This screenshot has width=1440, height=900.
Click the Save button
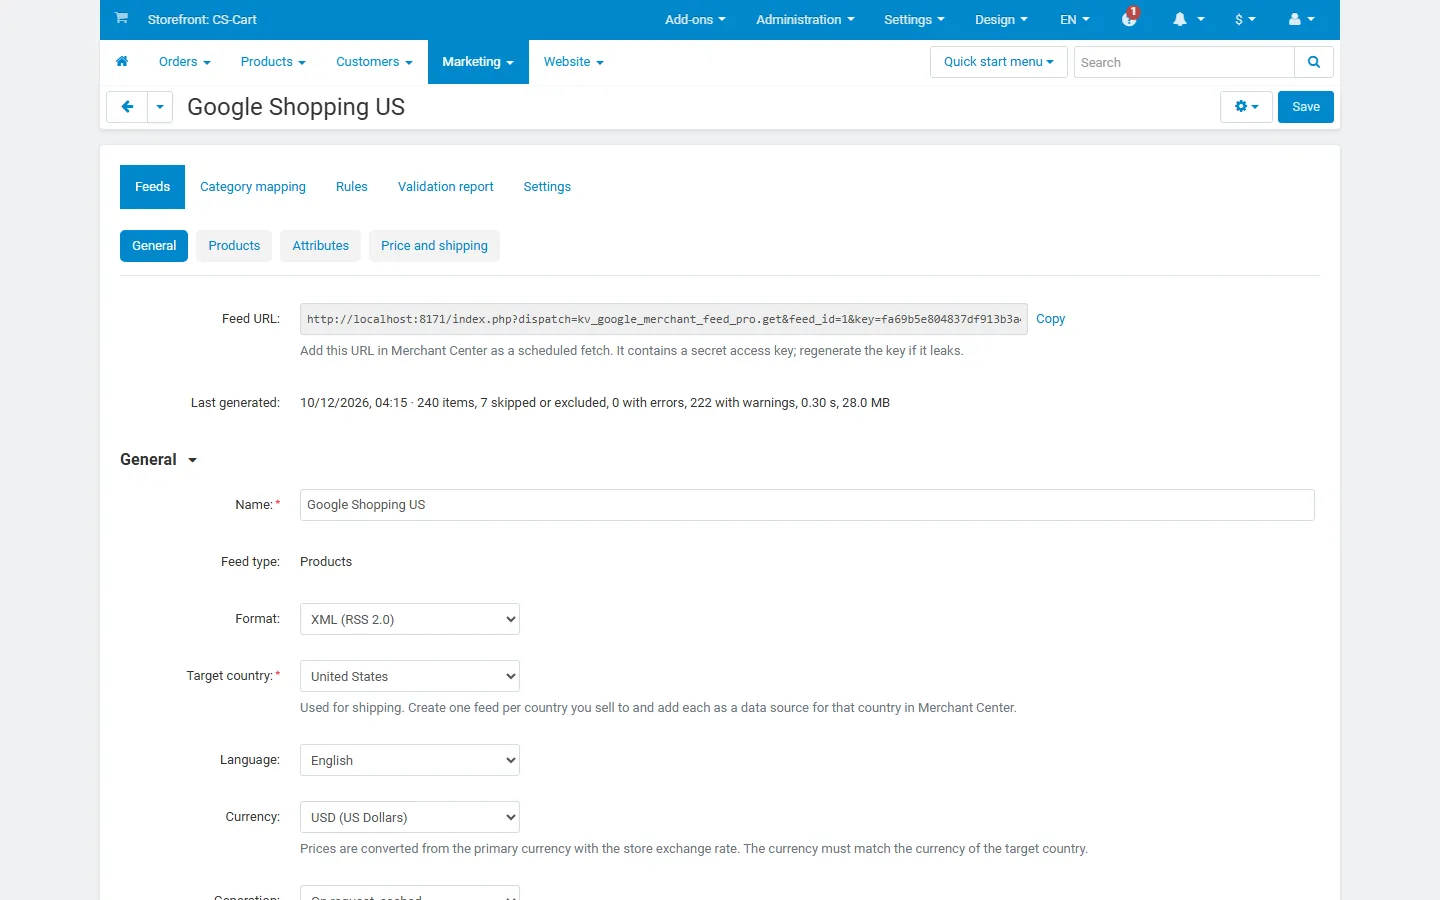click(x=1306, y=107)
